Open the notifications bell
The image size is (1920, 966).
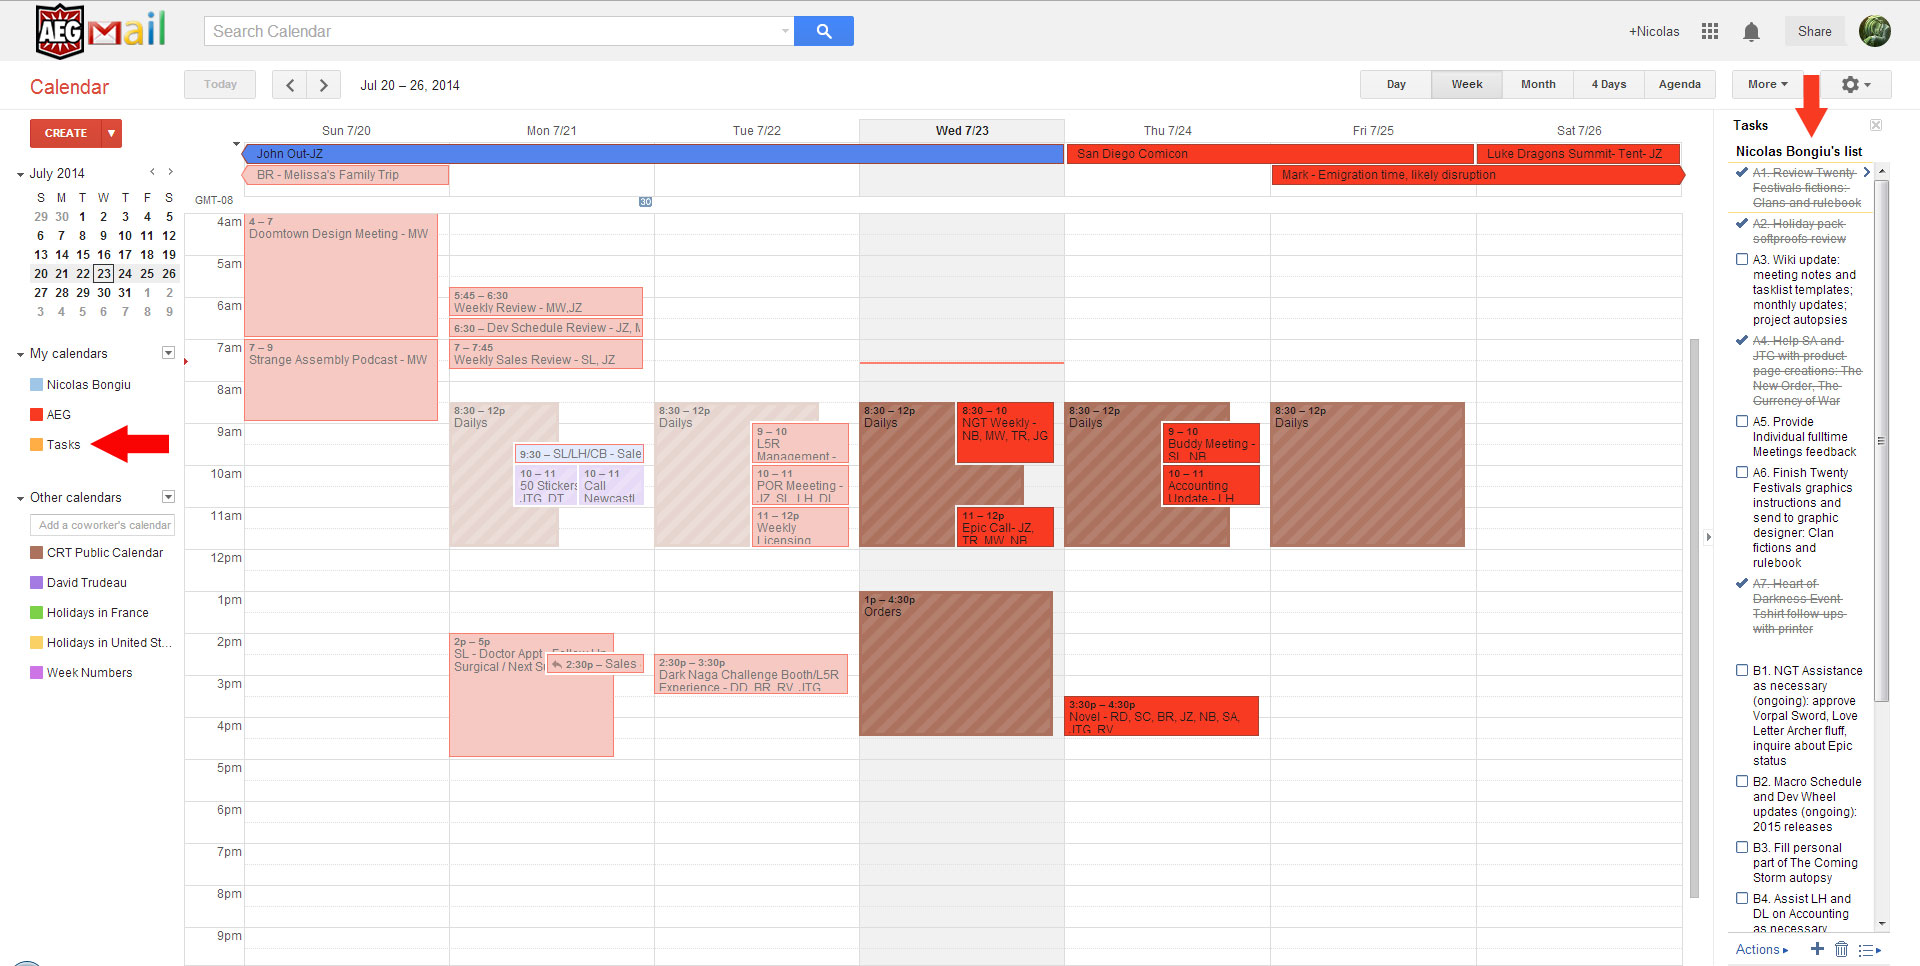tap(1751, 32)
